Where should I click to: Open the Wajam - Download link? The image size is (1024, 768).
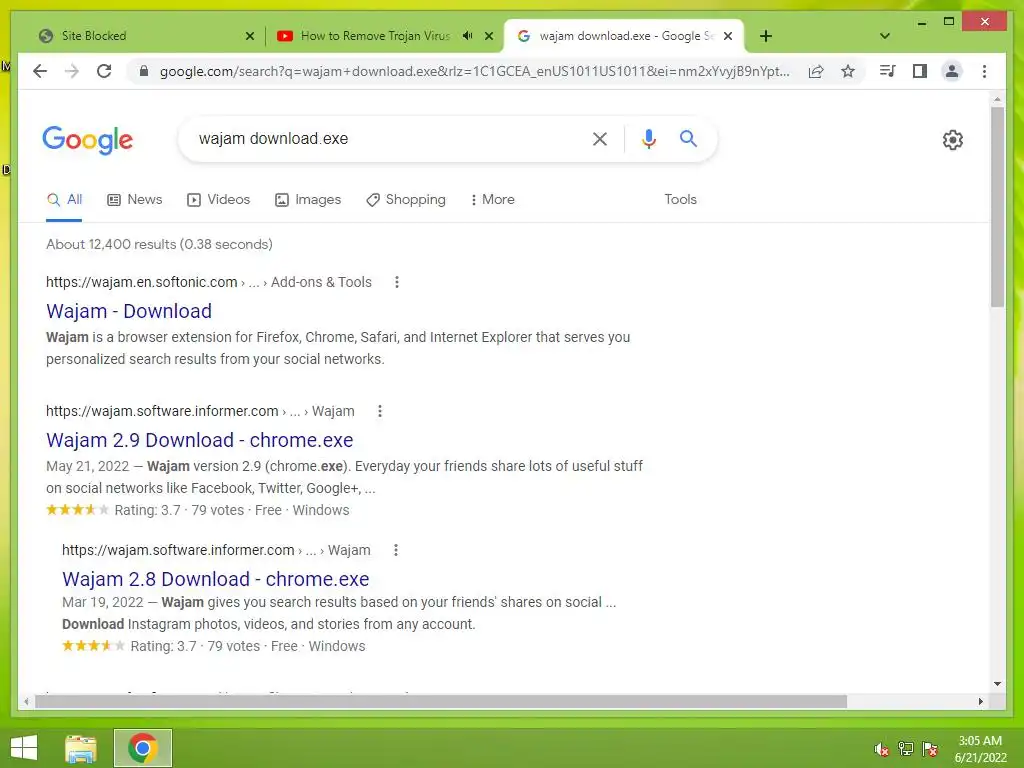[129, 311]
